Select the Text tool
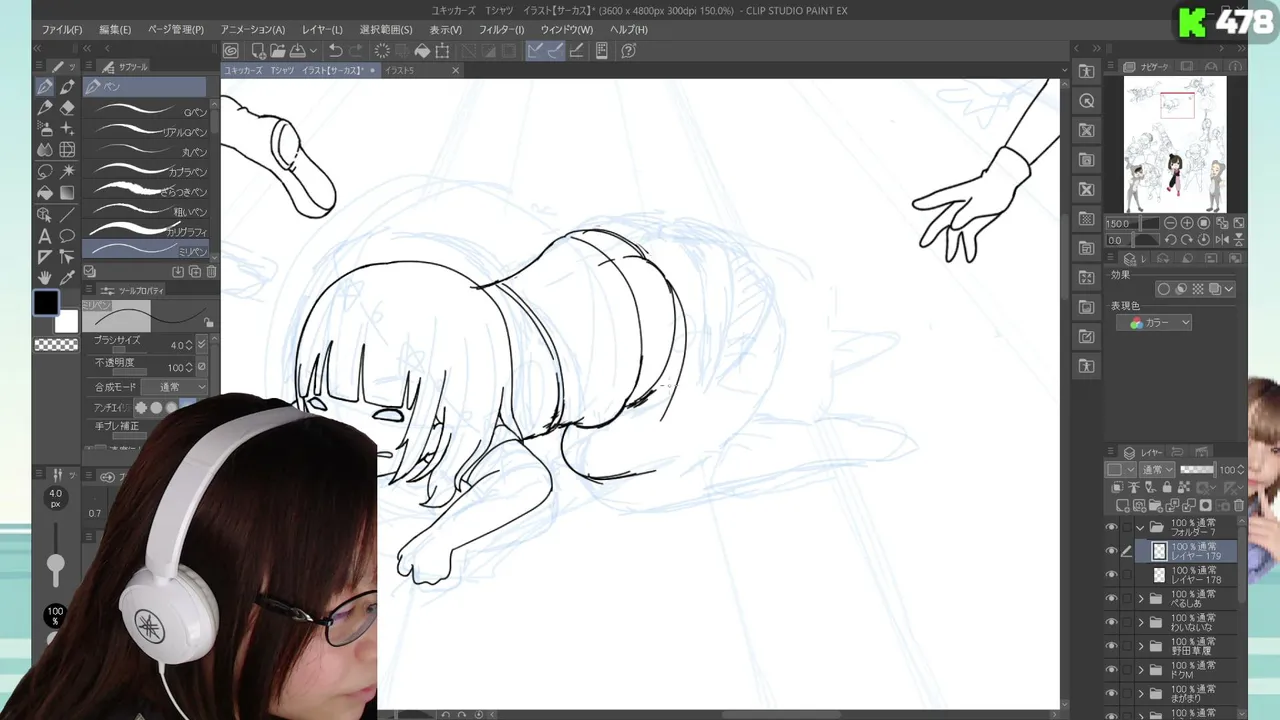Image resolution: width=1280 pixels, height=720 pixels. coord(45,236)
